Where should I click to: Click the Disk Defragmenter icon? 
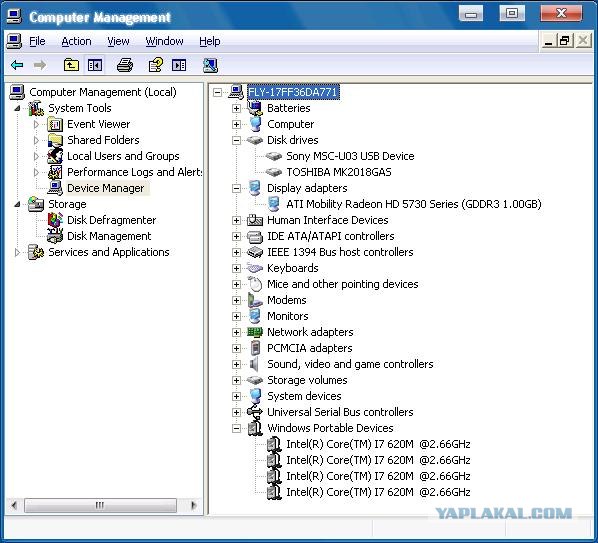(55, 220)
